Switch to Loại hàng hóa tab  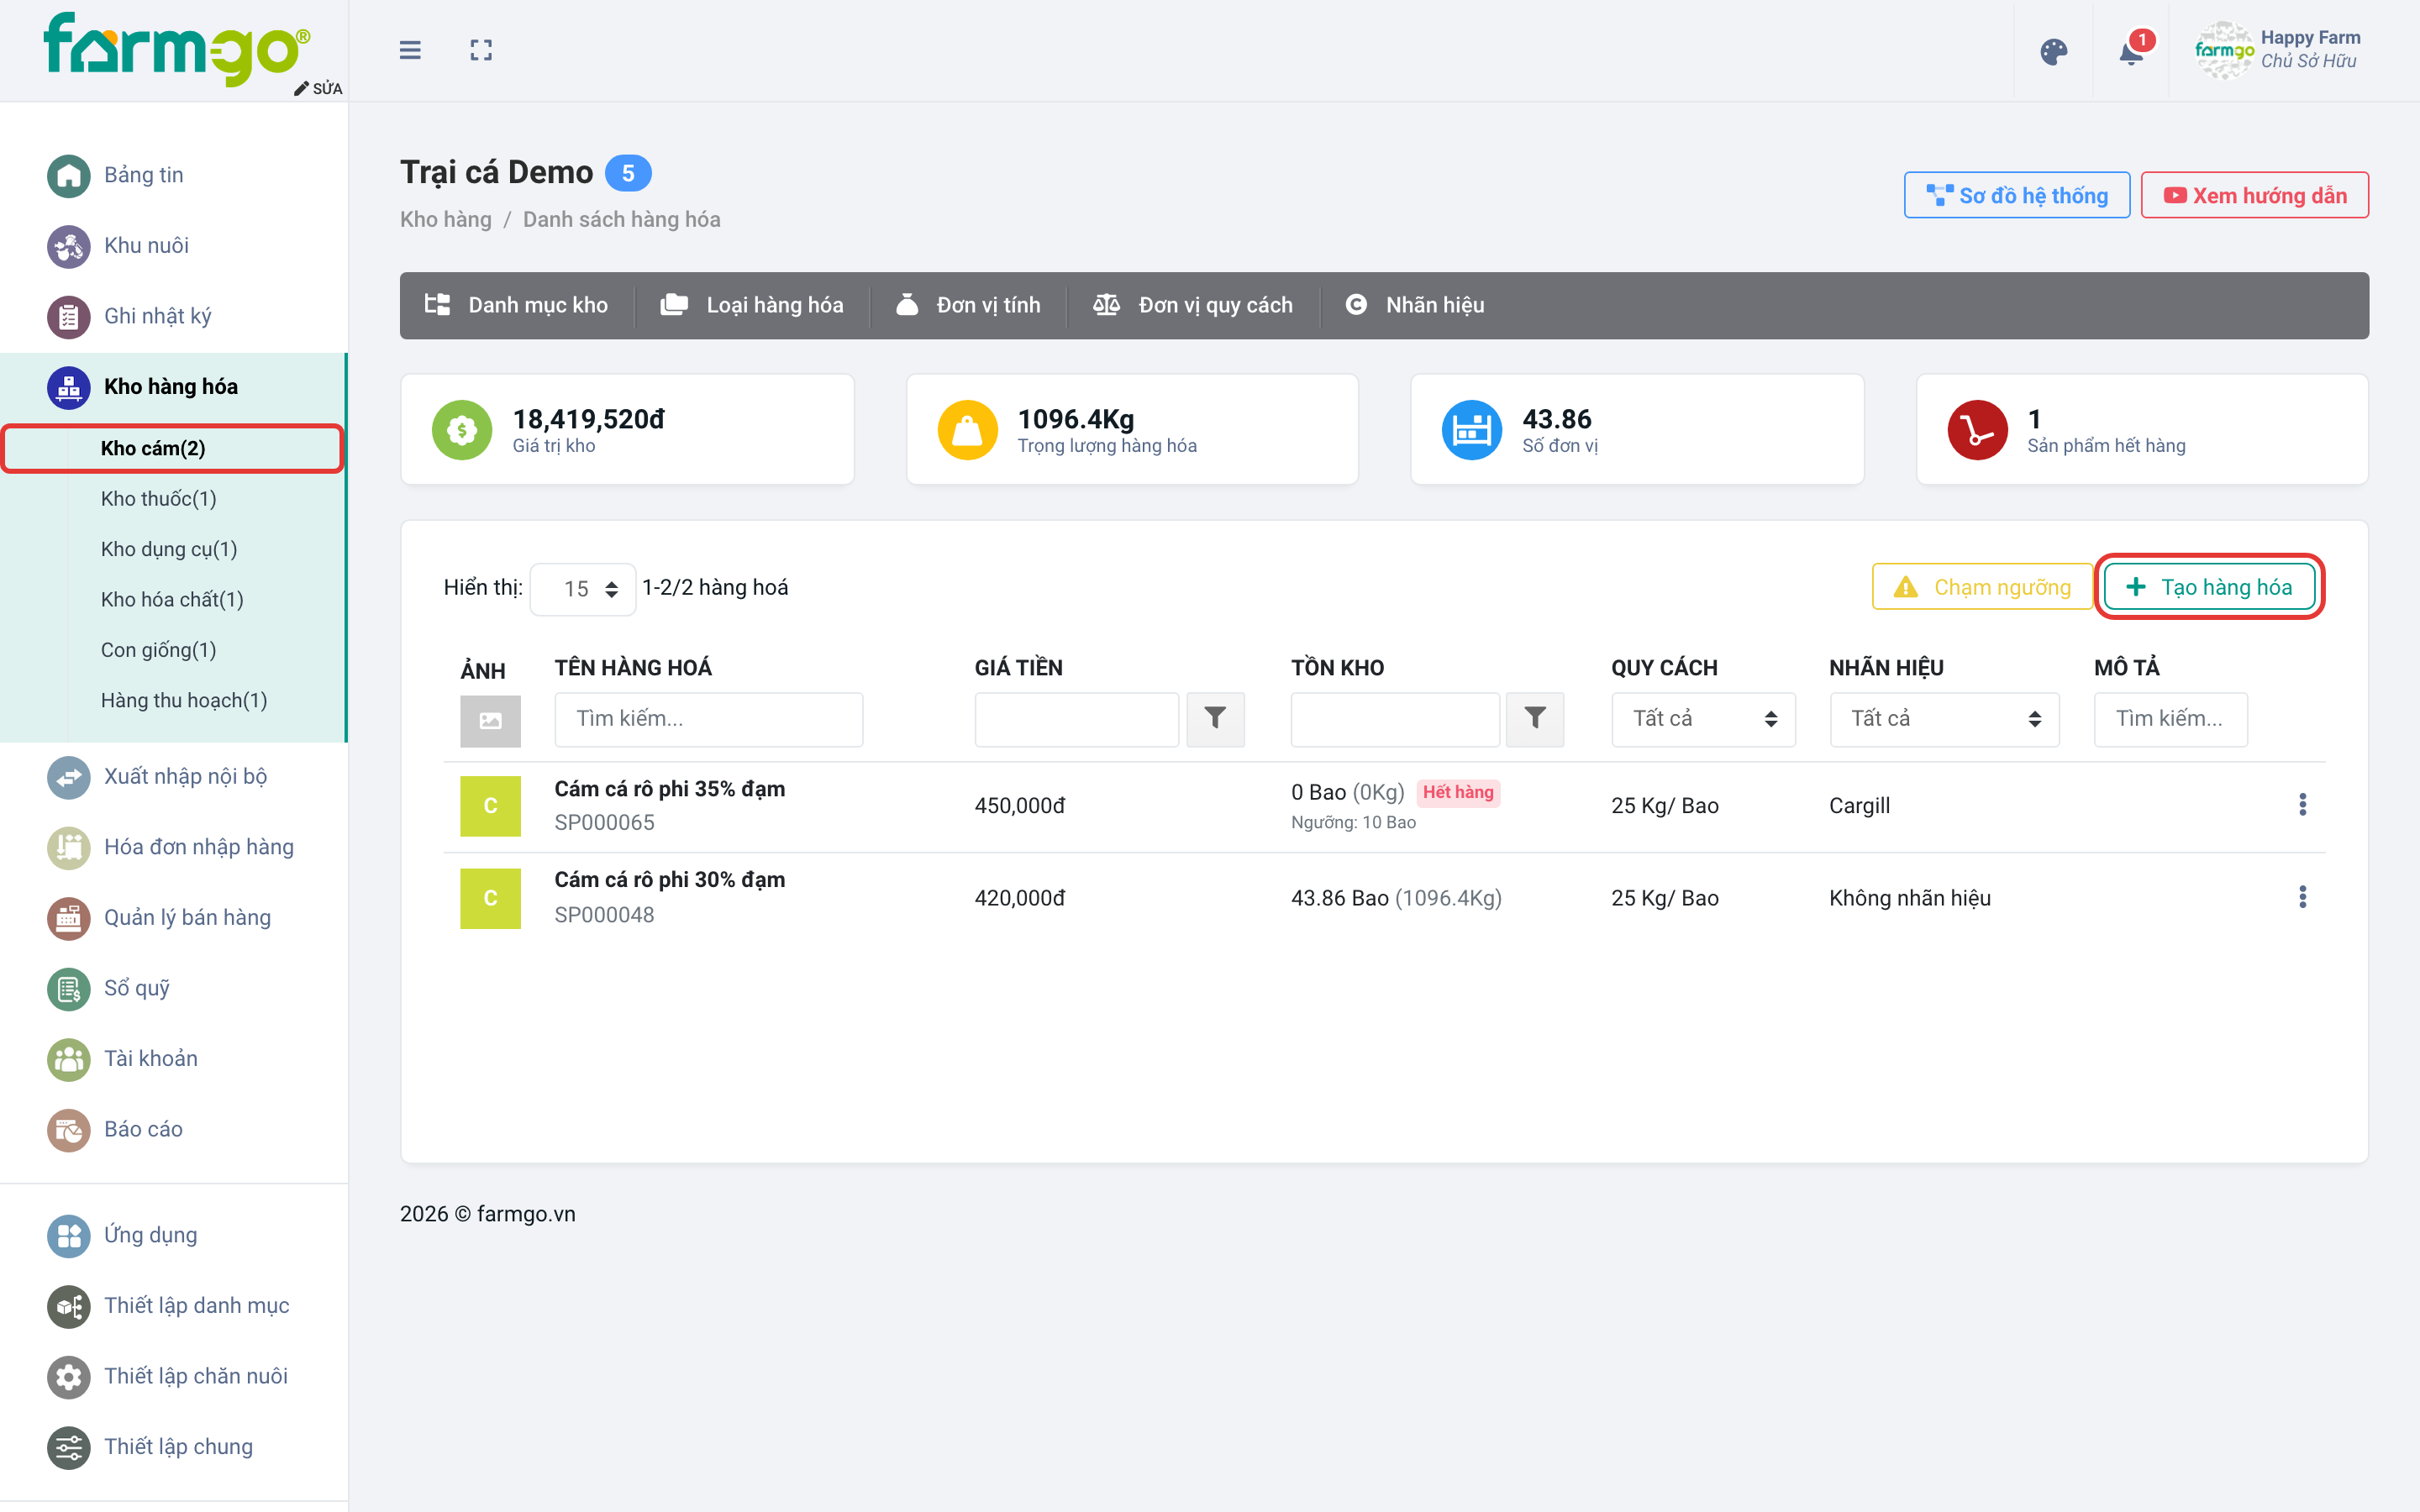pos(752,305)
